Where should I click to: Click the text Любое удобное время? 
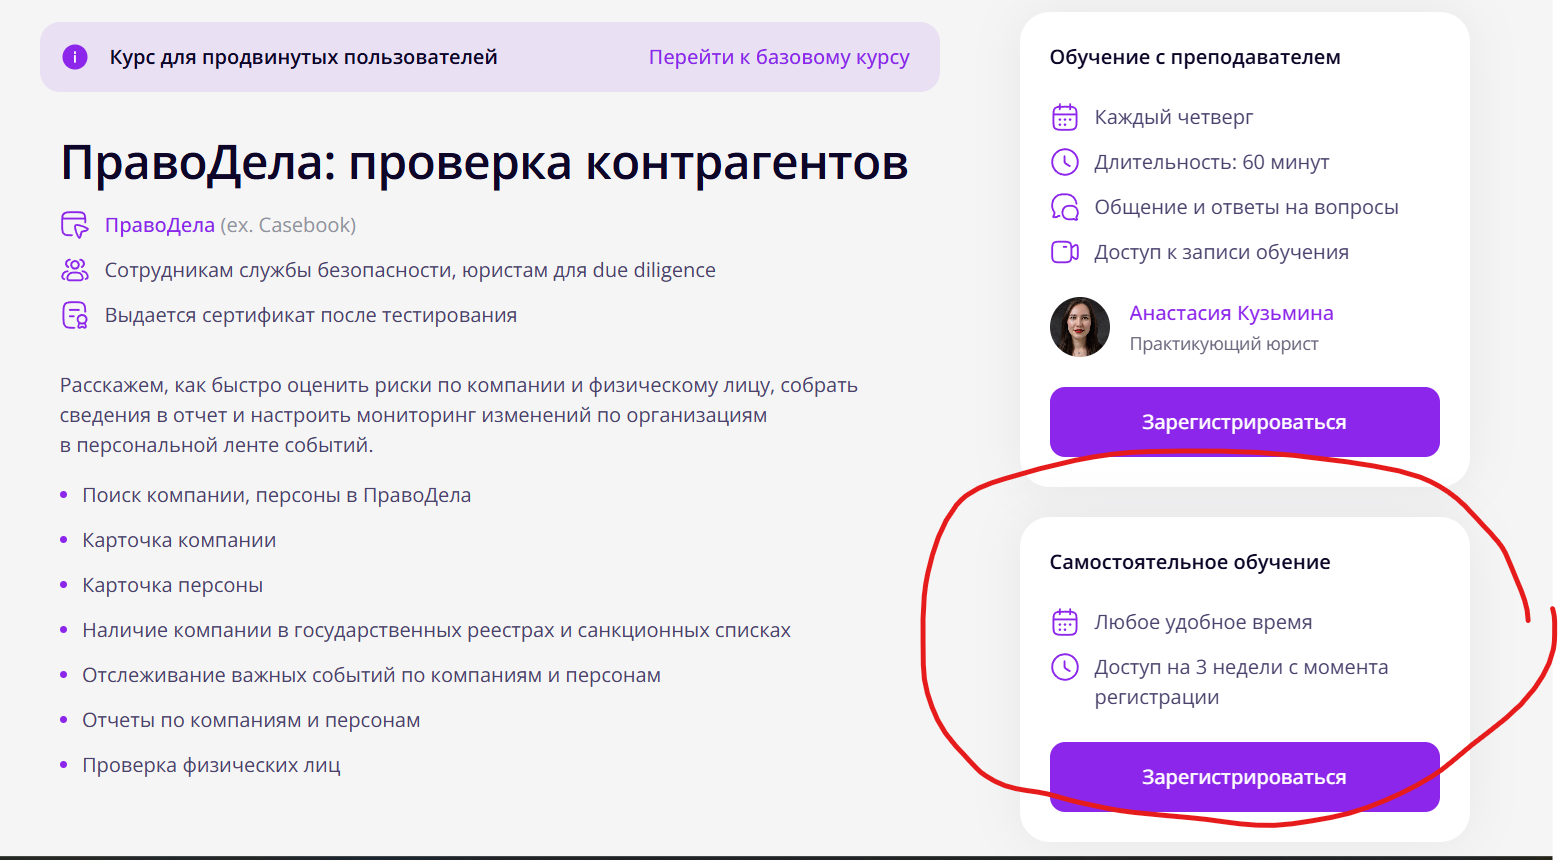1203,622
